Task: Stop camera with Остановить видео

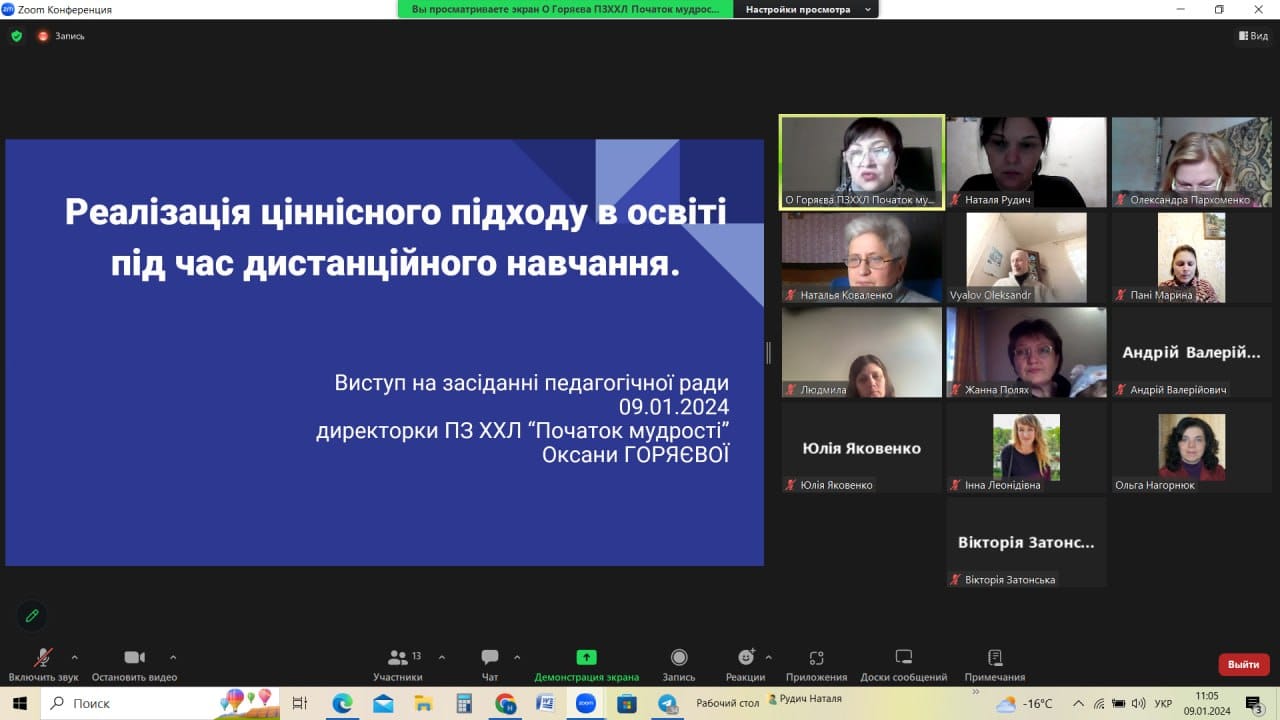Action: pos(134,657)
